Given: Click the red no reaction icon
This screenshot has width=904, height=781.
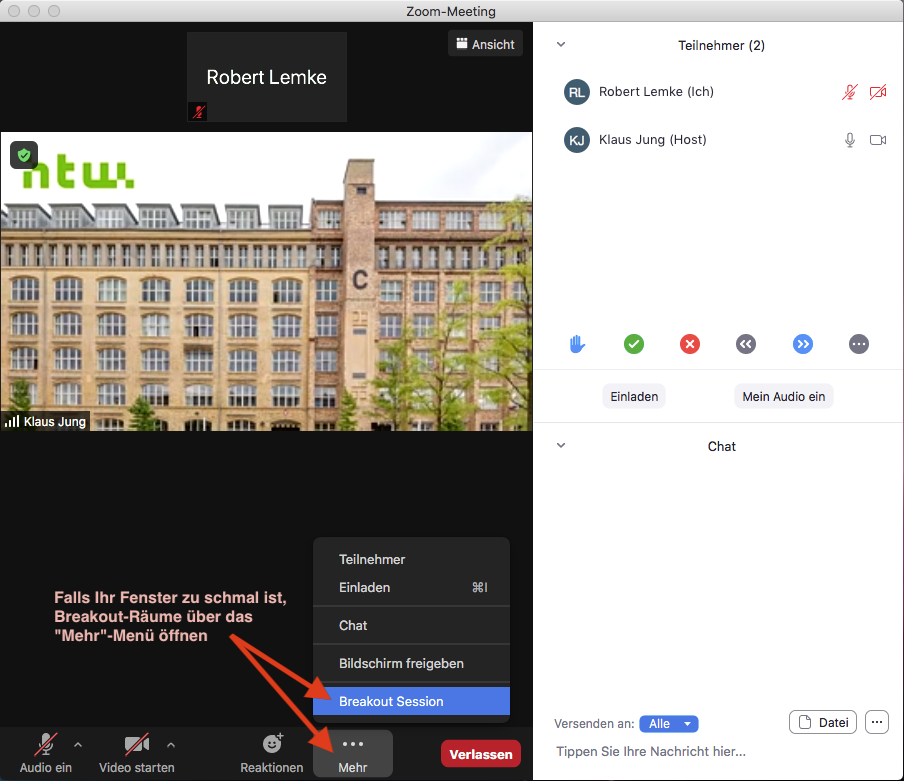Looking at the screenshot, I should [690, 344].
